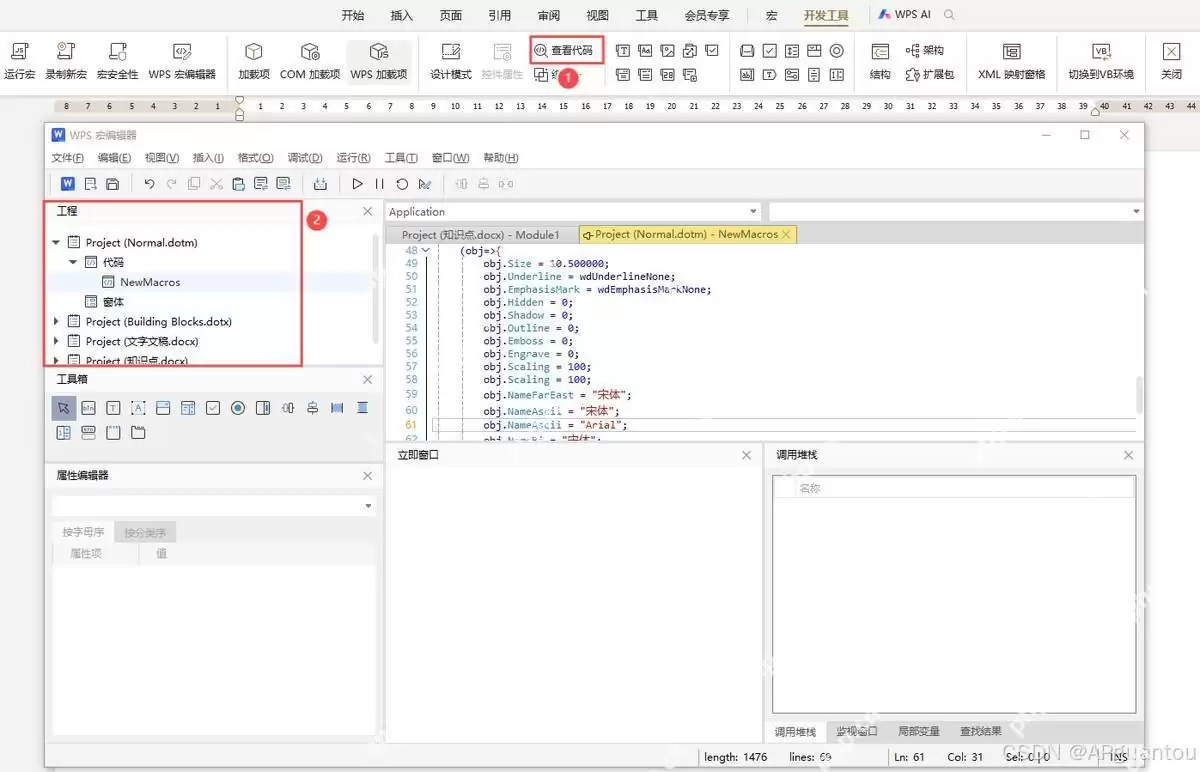
Task: Close the 立即窗口 immediate panel
Action: [x=746, y=455]
